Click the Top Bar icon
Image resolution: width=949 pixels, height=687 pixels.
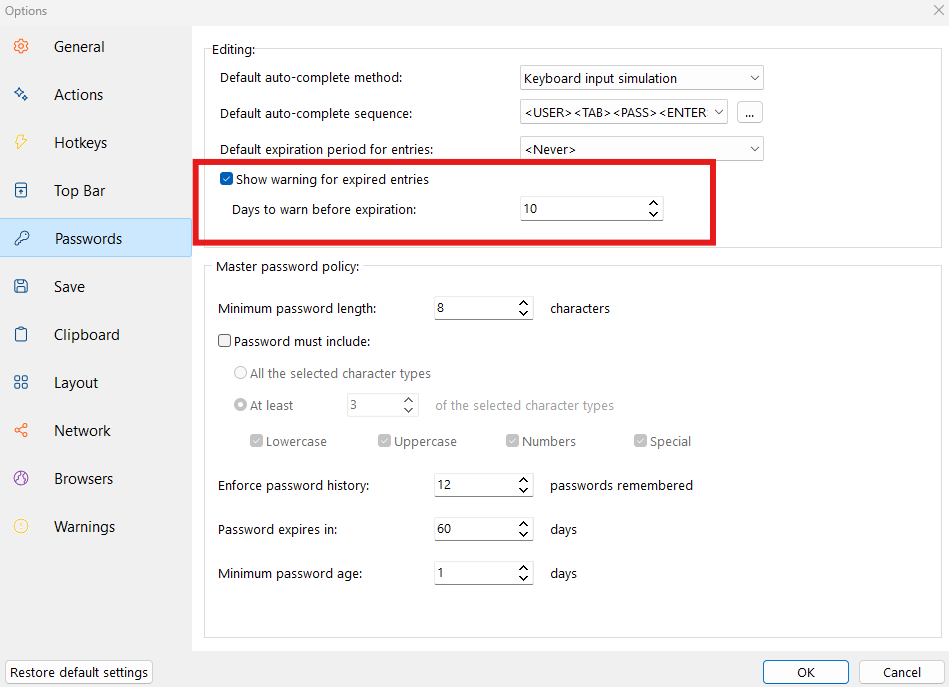pyautogui.click(x=21, y=190)
